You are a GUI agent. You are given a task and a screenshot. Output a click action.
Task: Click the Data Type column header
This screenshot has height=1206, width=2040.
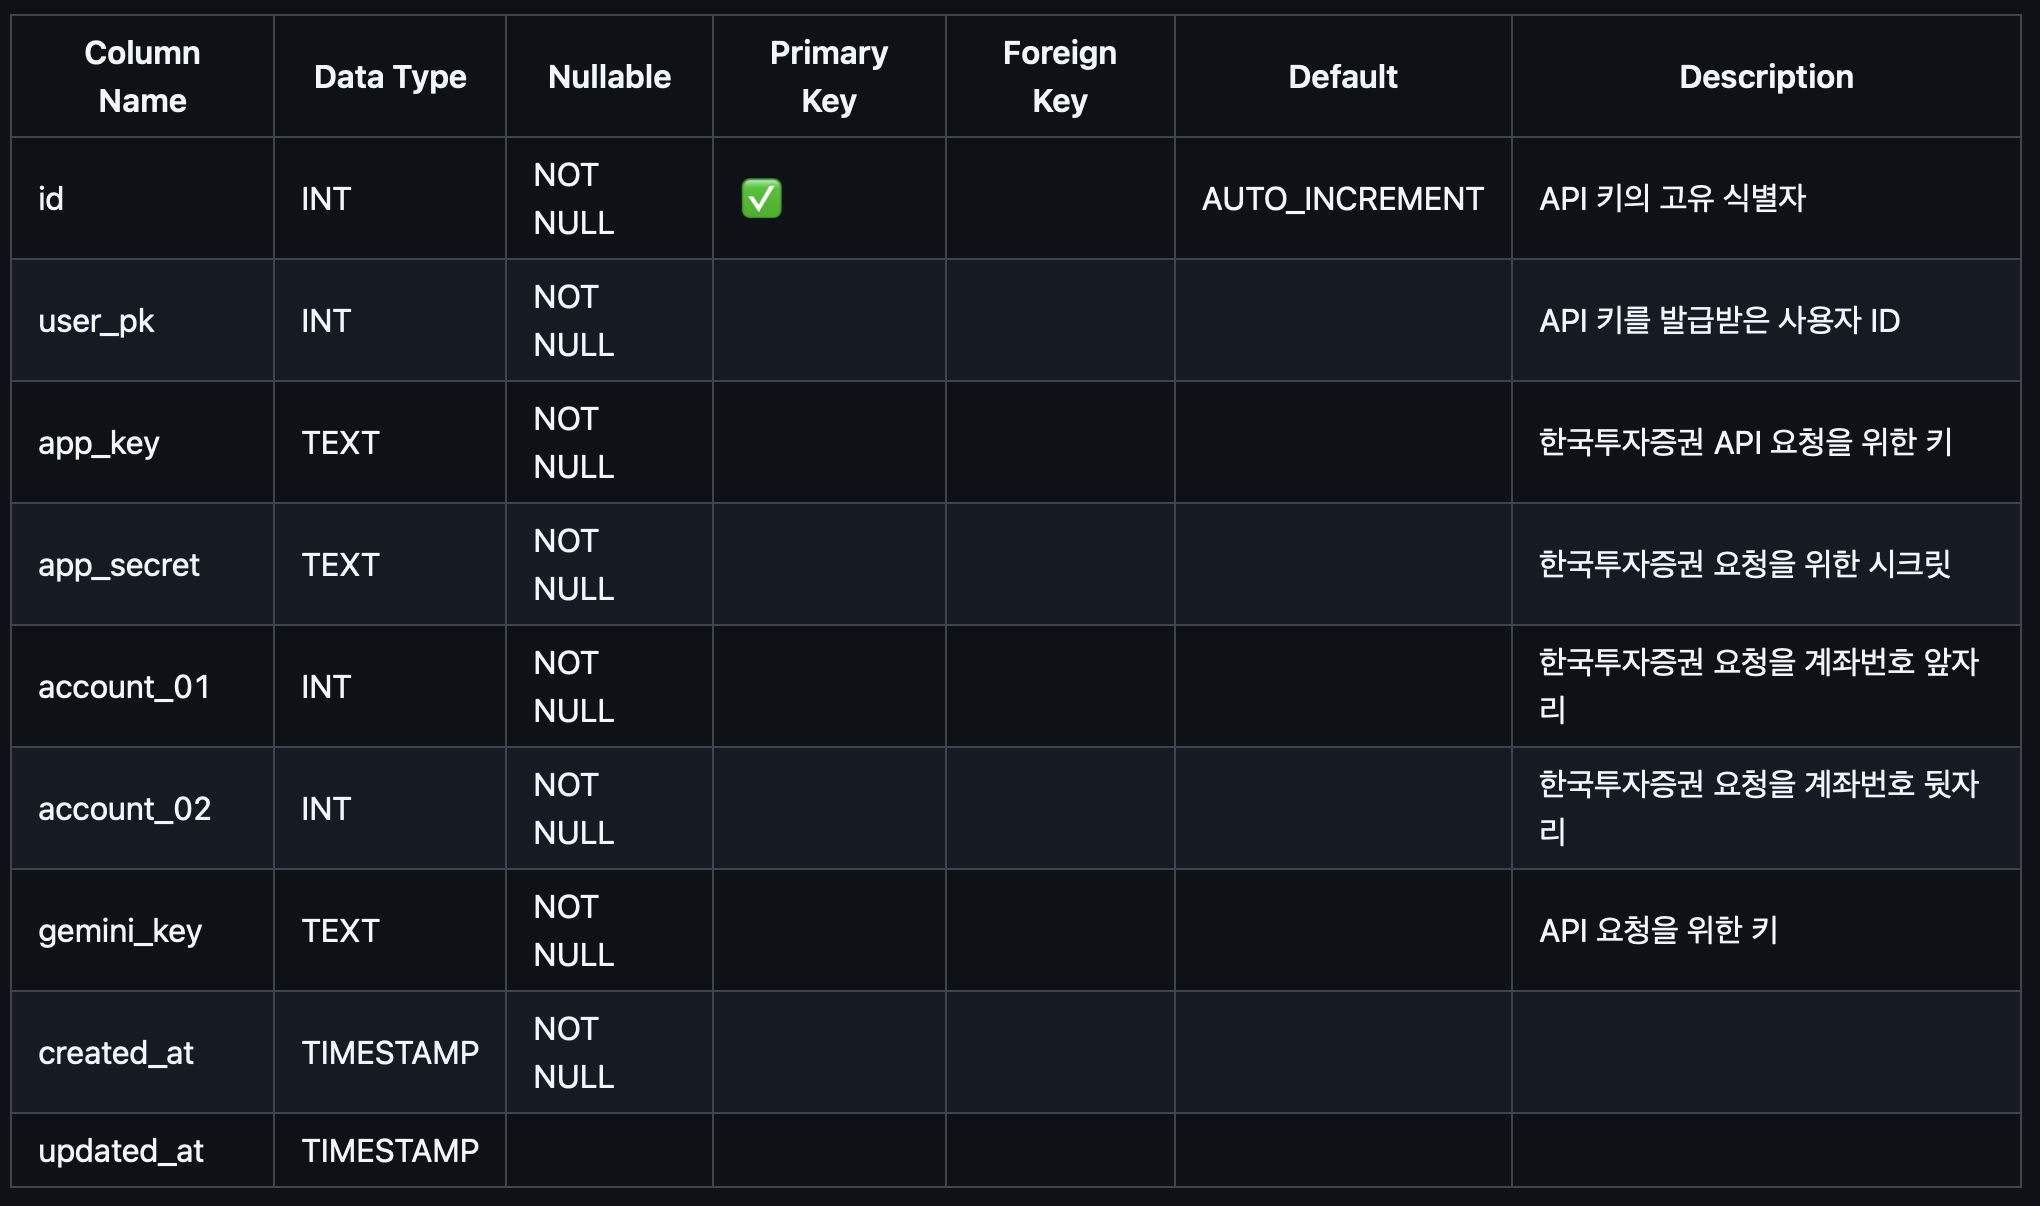point(390,76)
